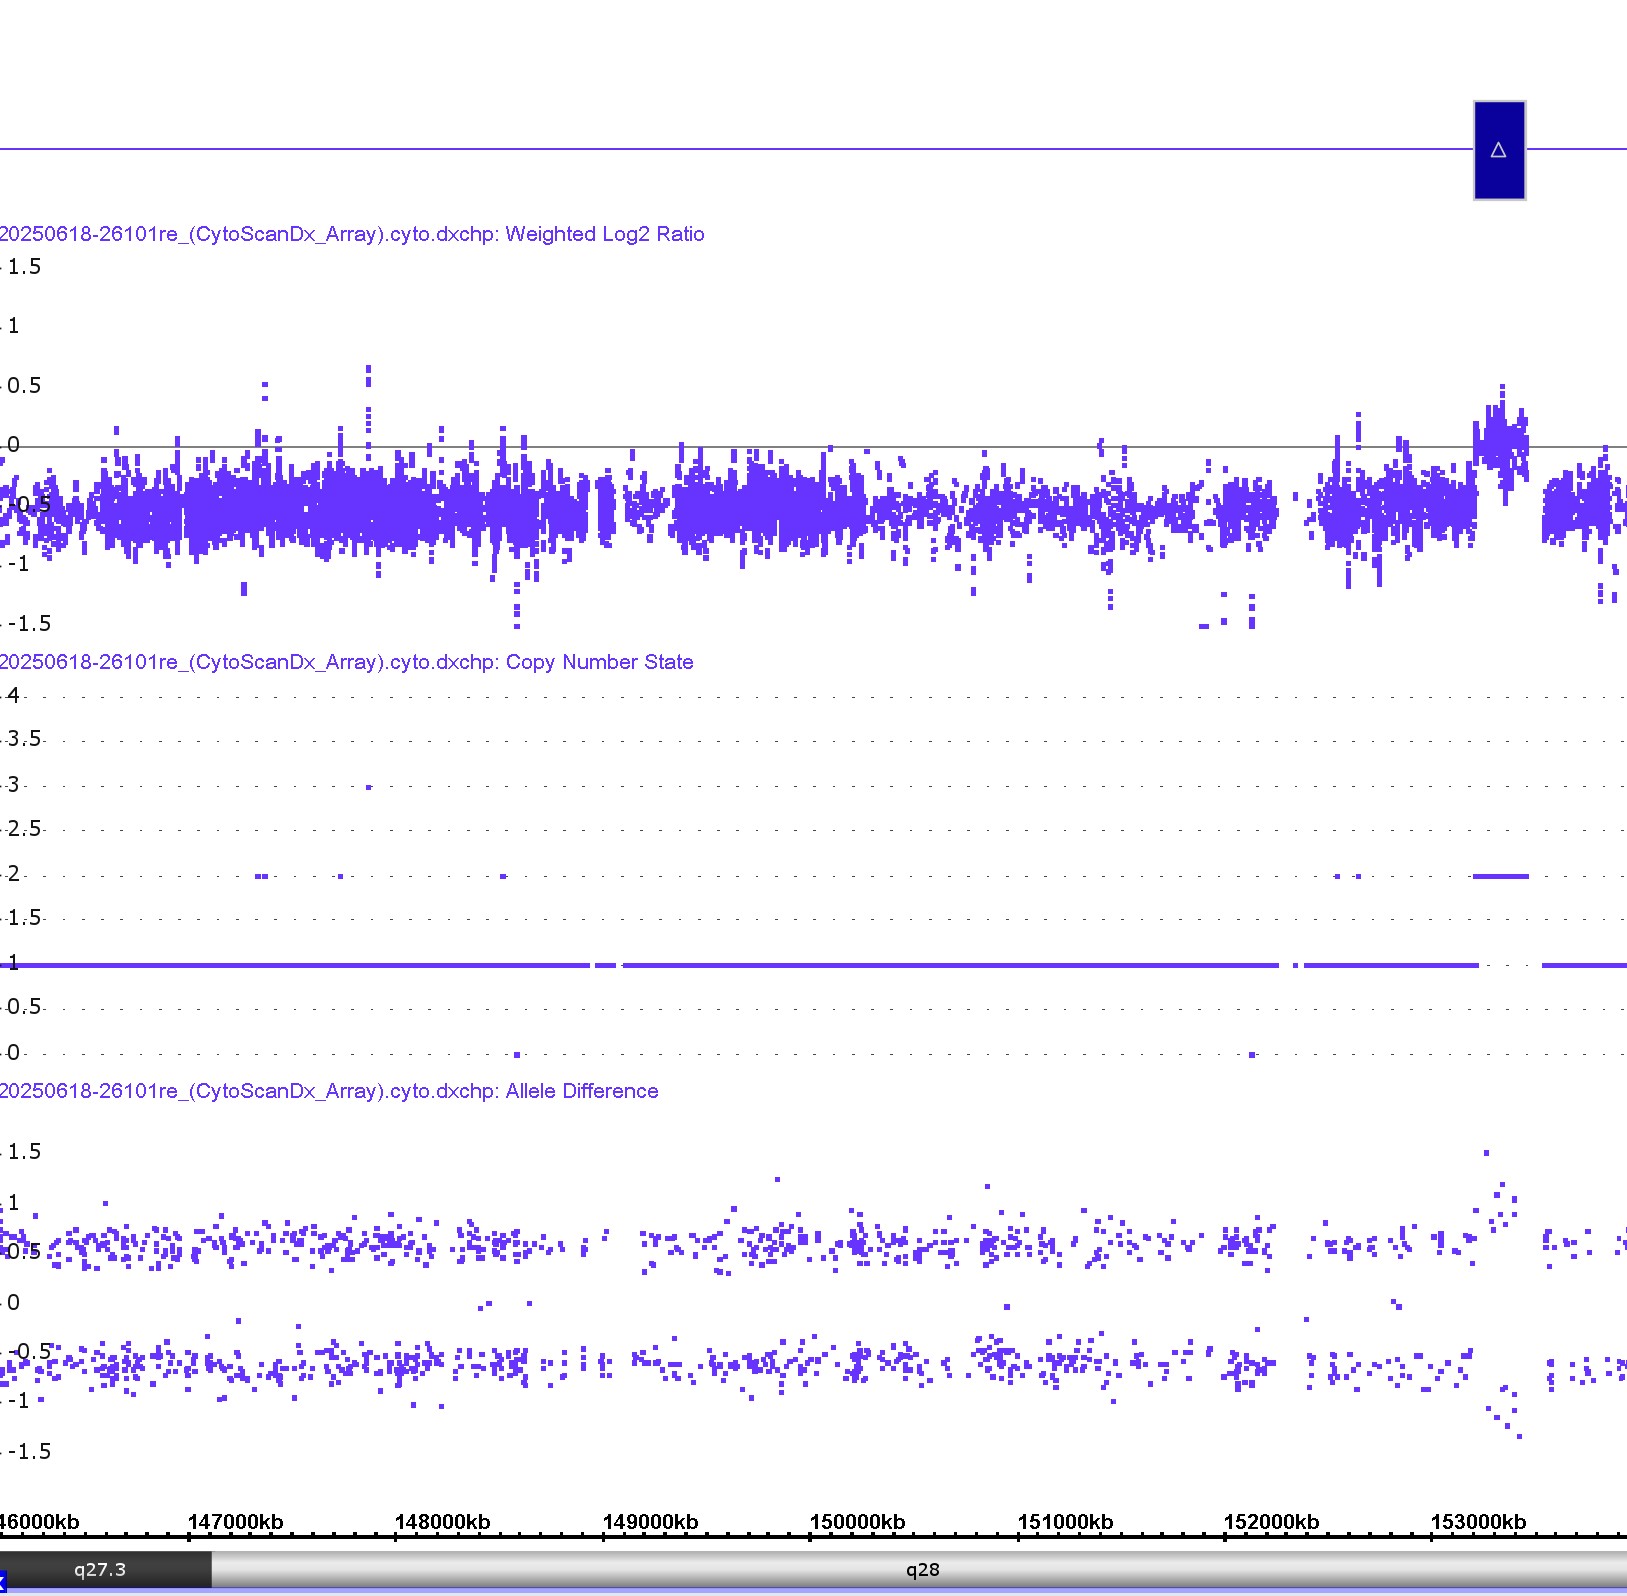Click the 153000kb coordinate label
The image size is (1627, 1596).
[x=1479, y=1522]
